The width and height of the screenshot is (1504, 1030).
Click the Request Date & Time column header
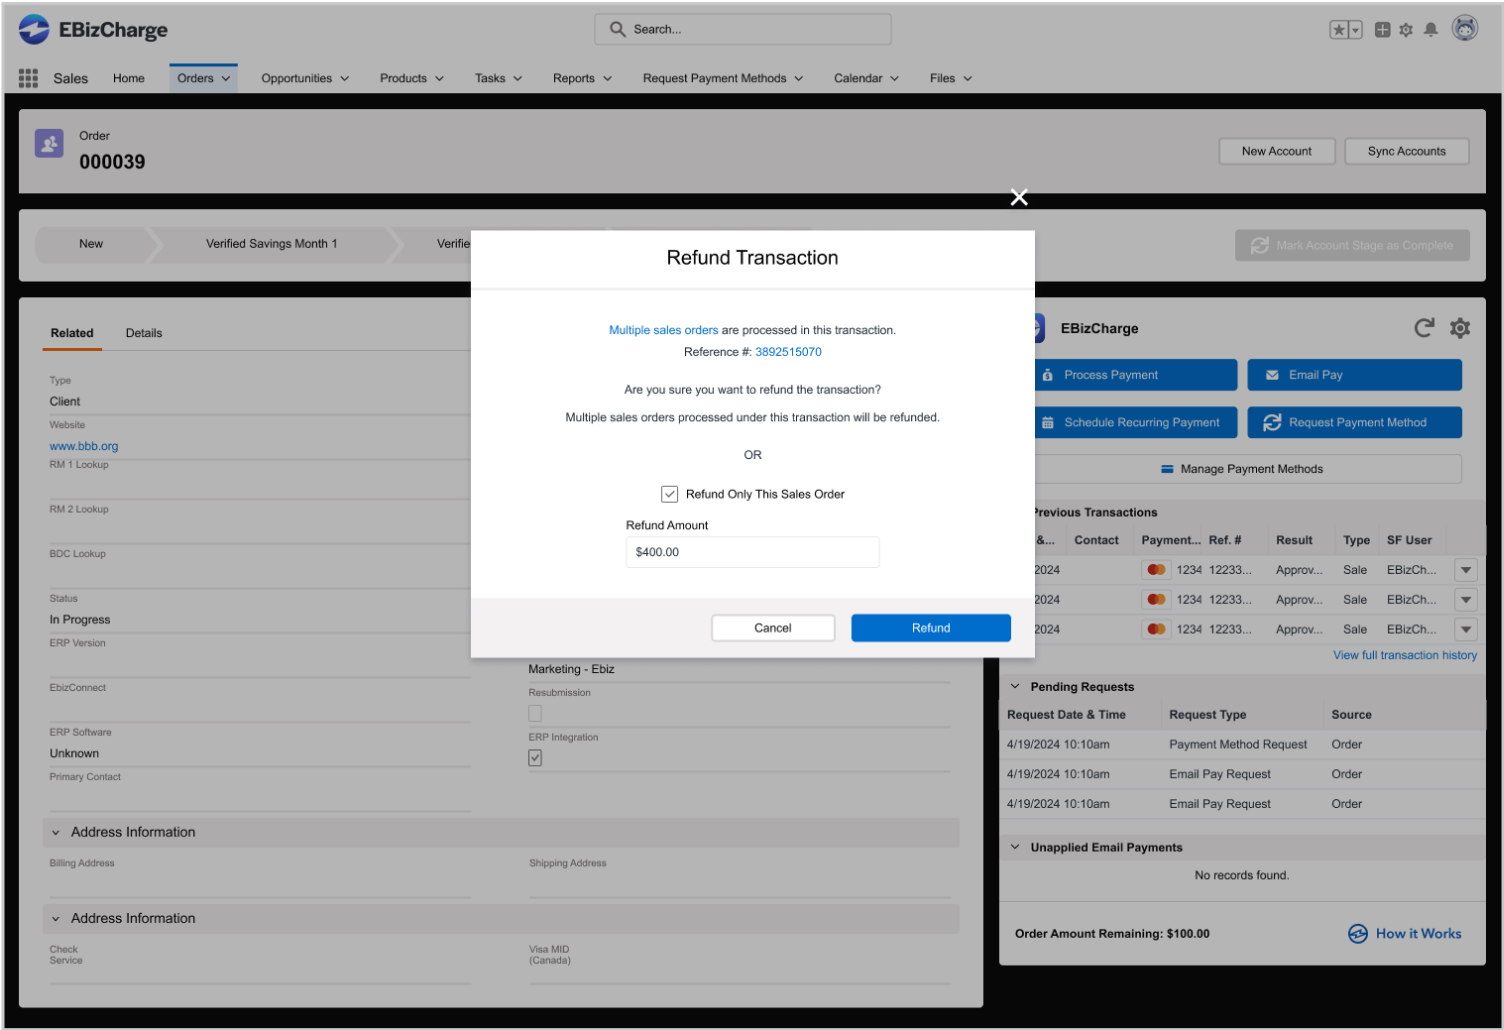[x=1066, y=715]
